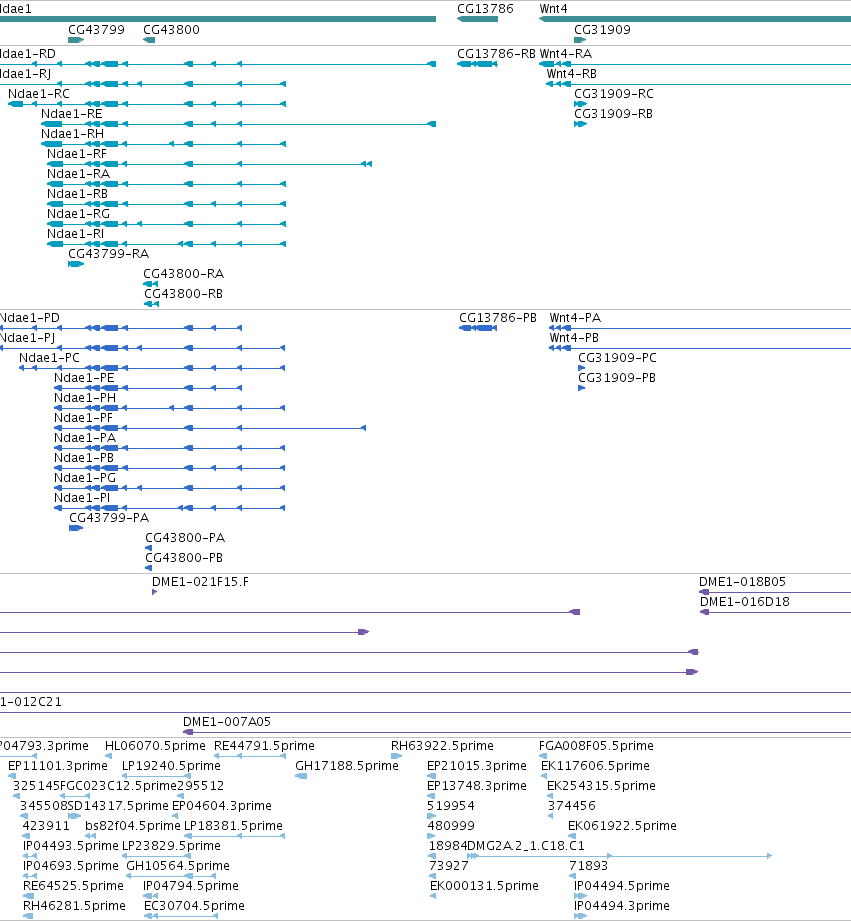
Task: Select the CG31909-PC protein label
Action: coord(617,357)
